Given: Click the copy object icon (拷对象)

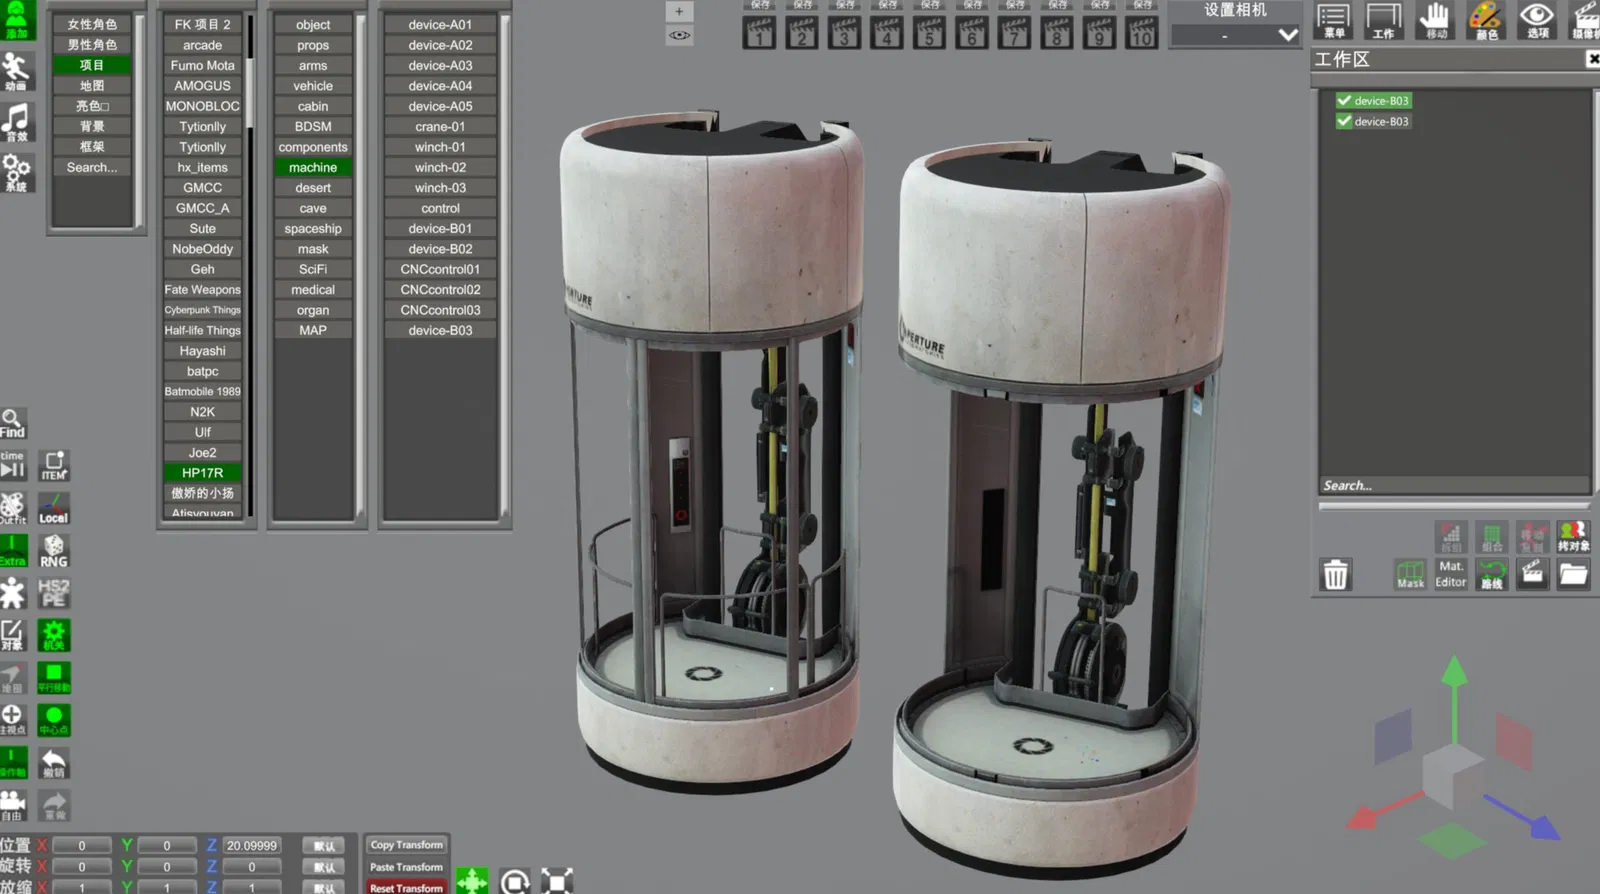Looking at the screenshot, I should click(x=1573, y=537).
